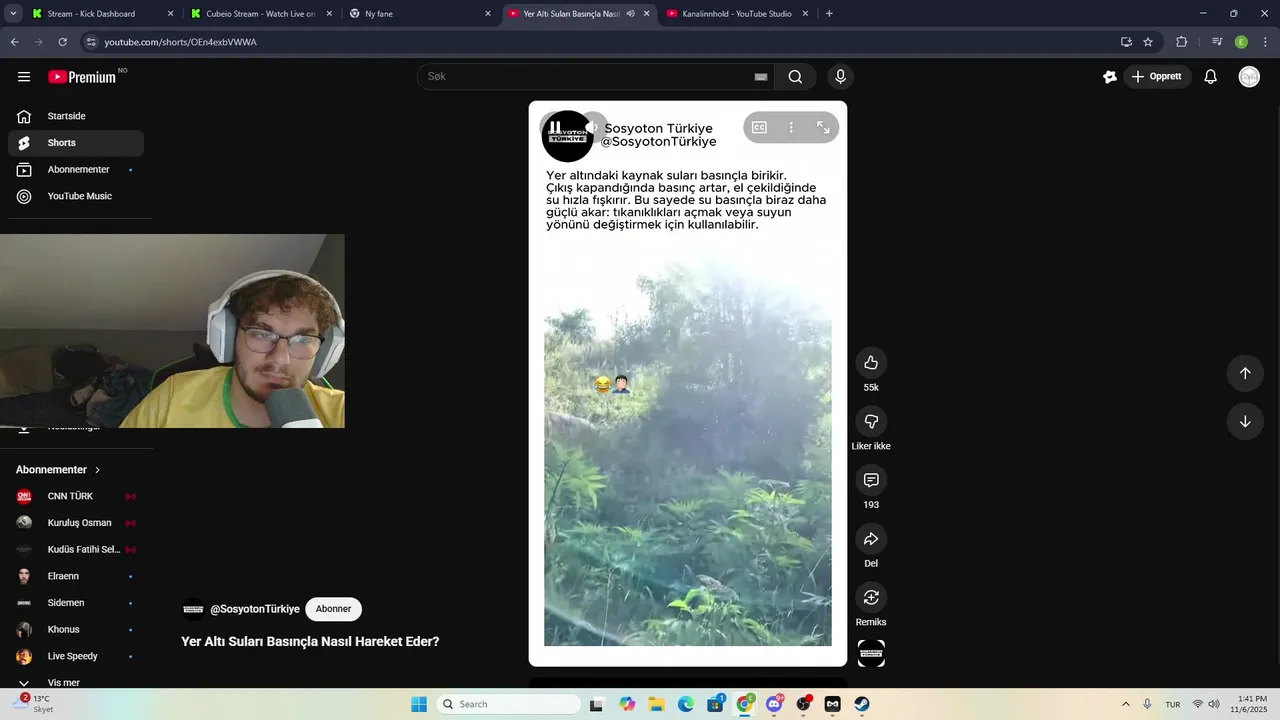Open the Kudüs Fatihi Sel... channel
Screen dimensions: 1280x720
tap(76, 549)
